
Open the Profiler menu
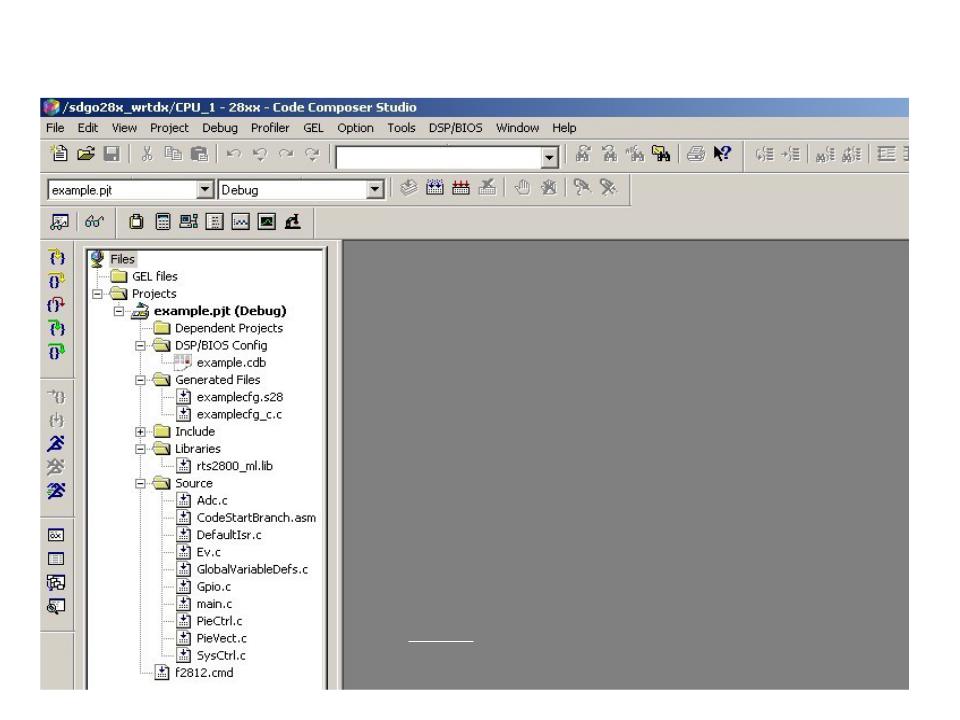270,128
